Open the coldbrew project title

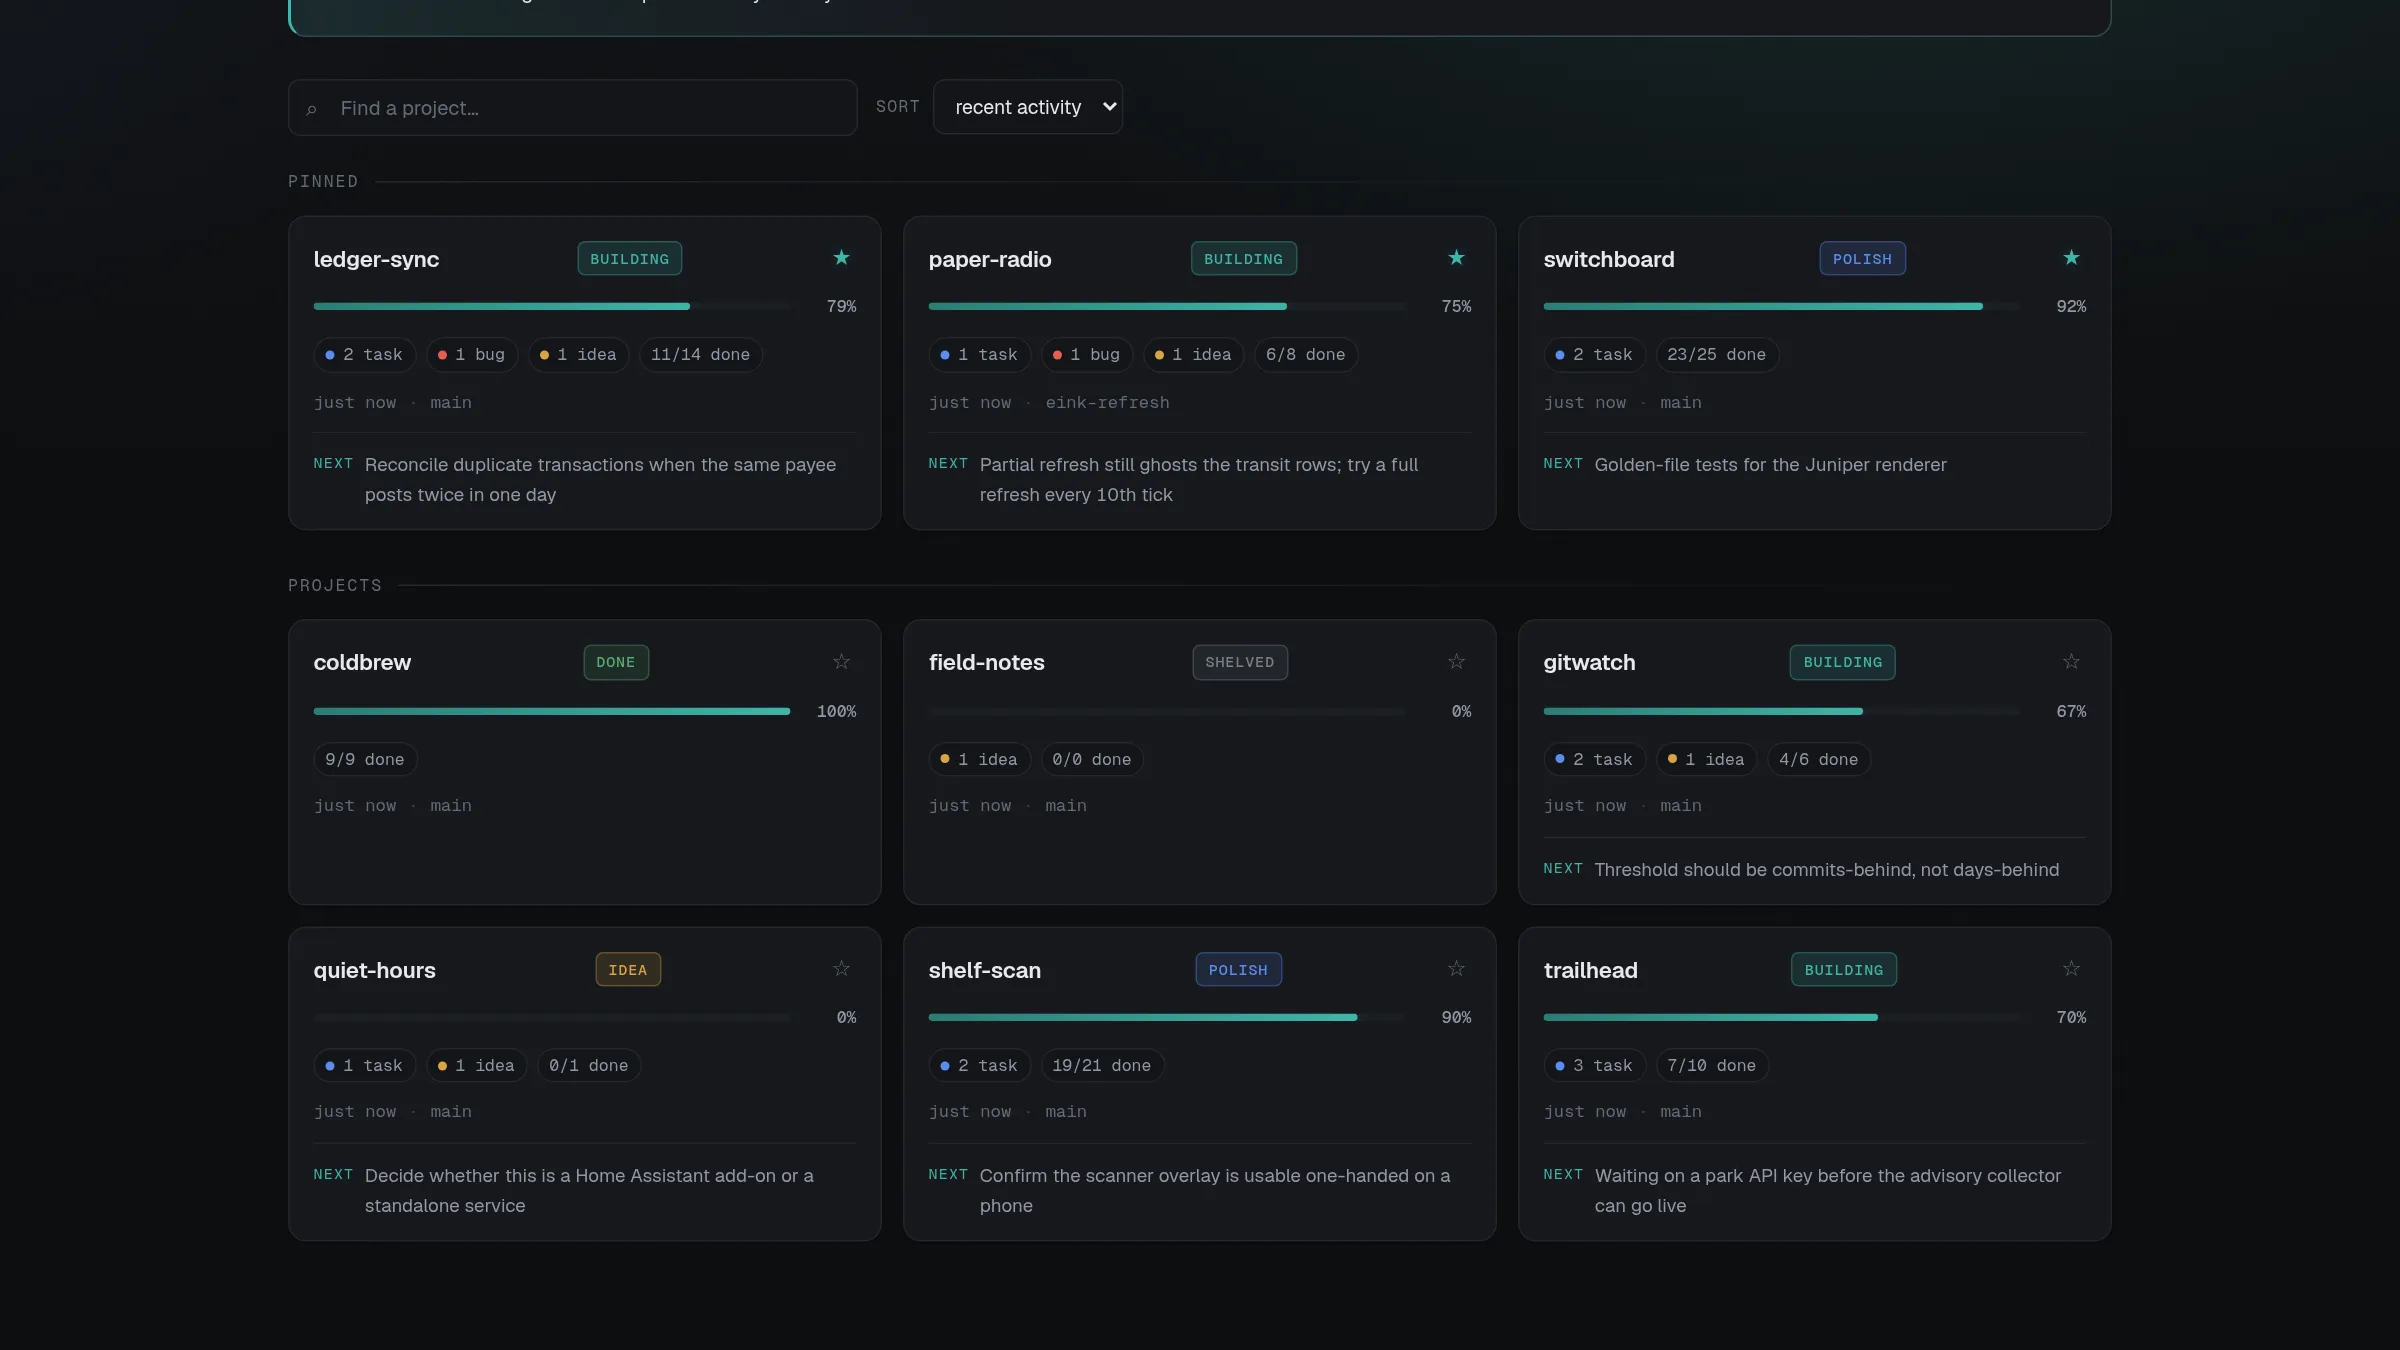click(x=362, y=662)
